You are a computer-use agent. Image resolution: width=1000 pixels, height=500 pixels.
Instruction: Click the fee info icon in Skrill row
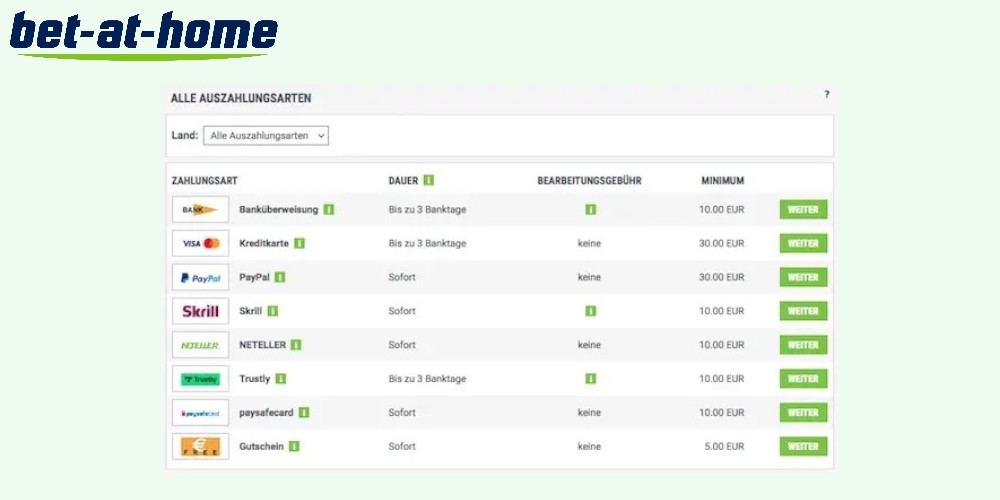pos(591,311)
